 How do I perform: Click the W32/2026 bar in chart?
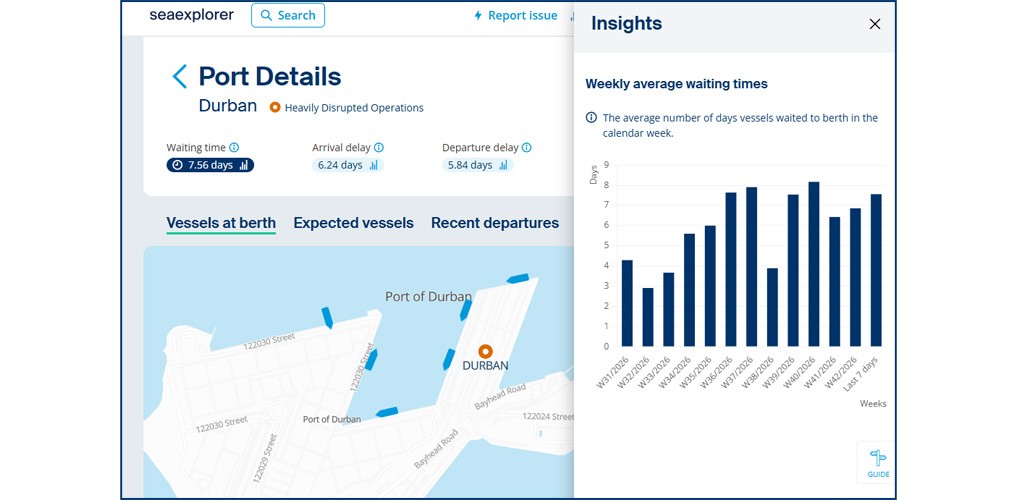coord(648,317)
